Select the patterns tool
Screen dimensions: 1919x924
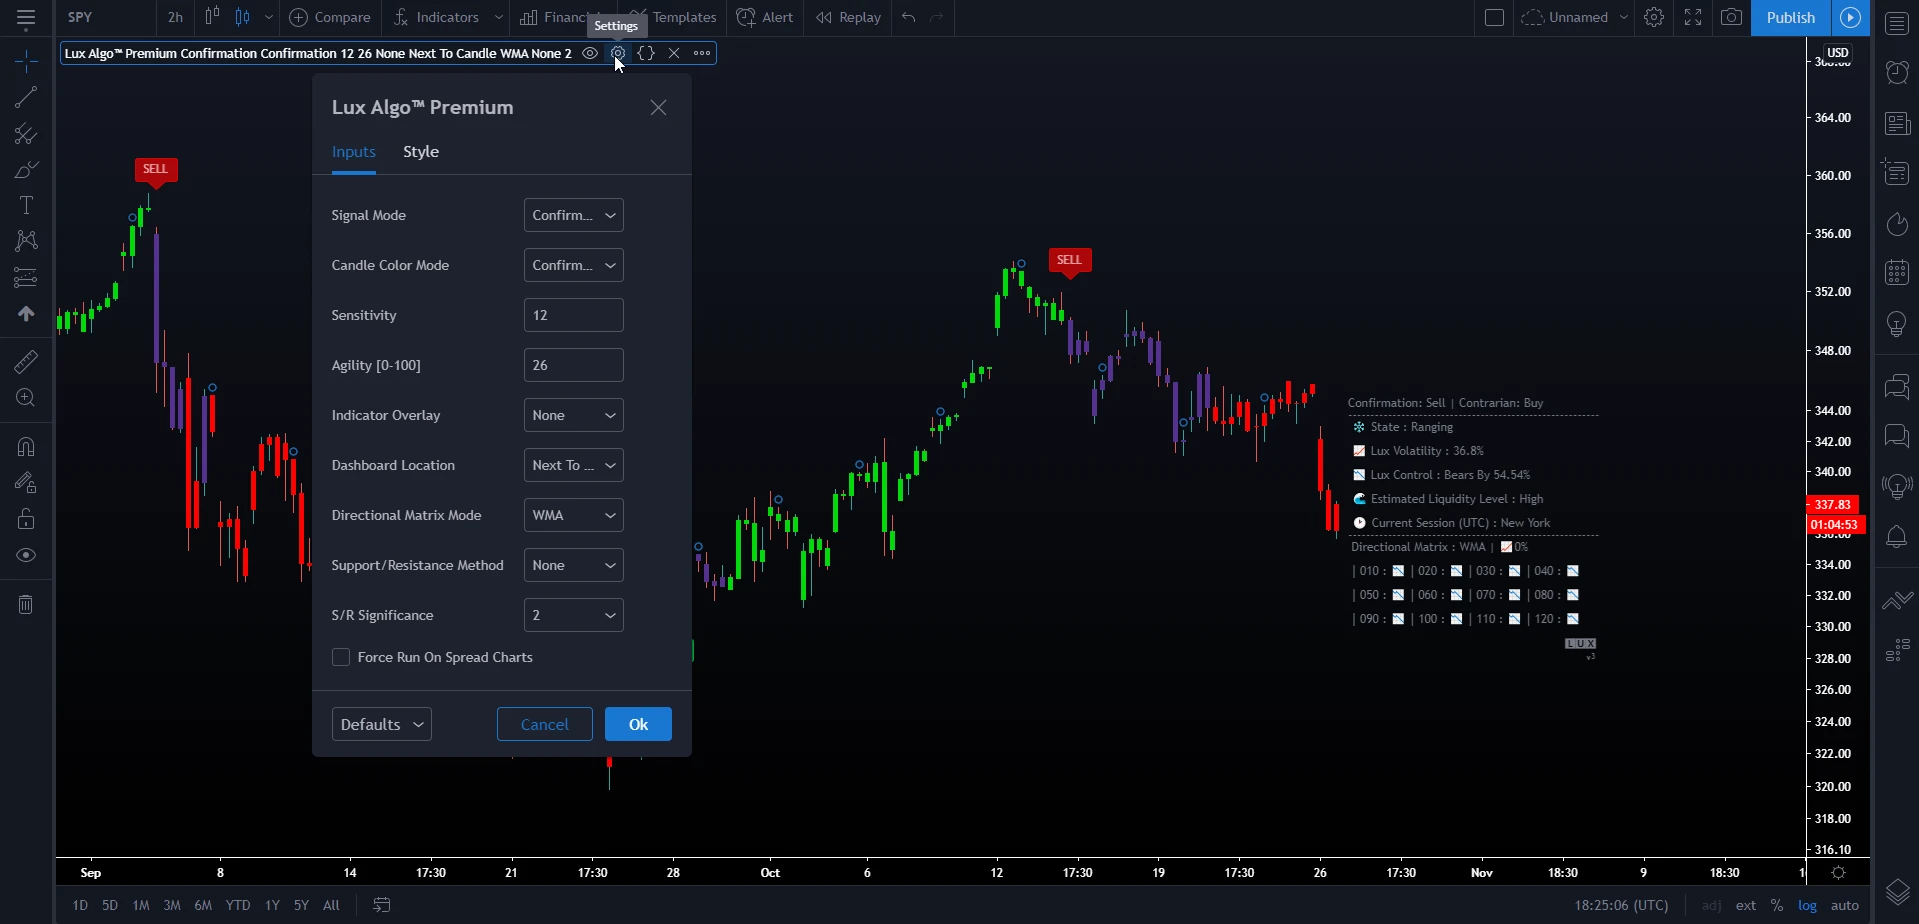[x=26, y=241]
